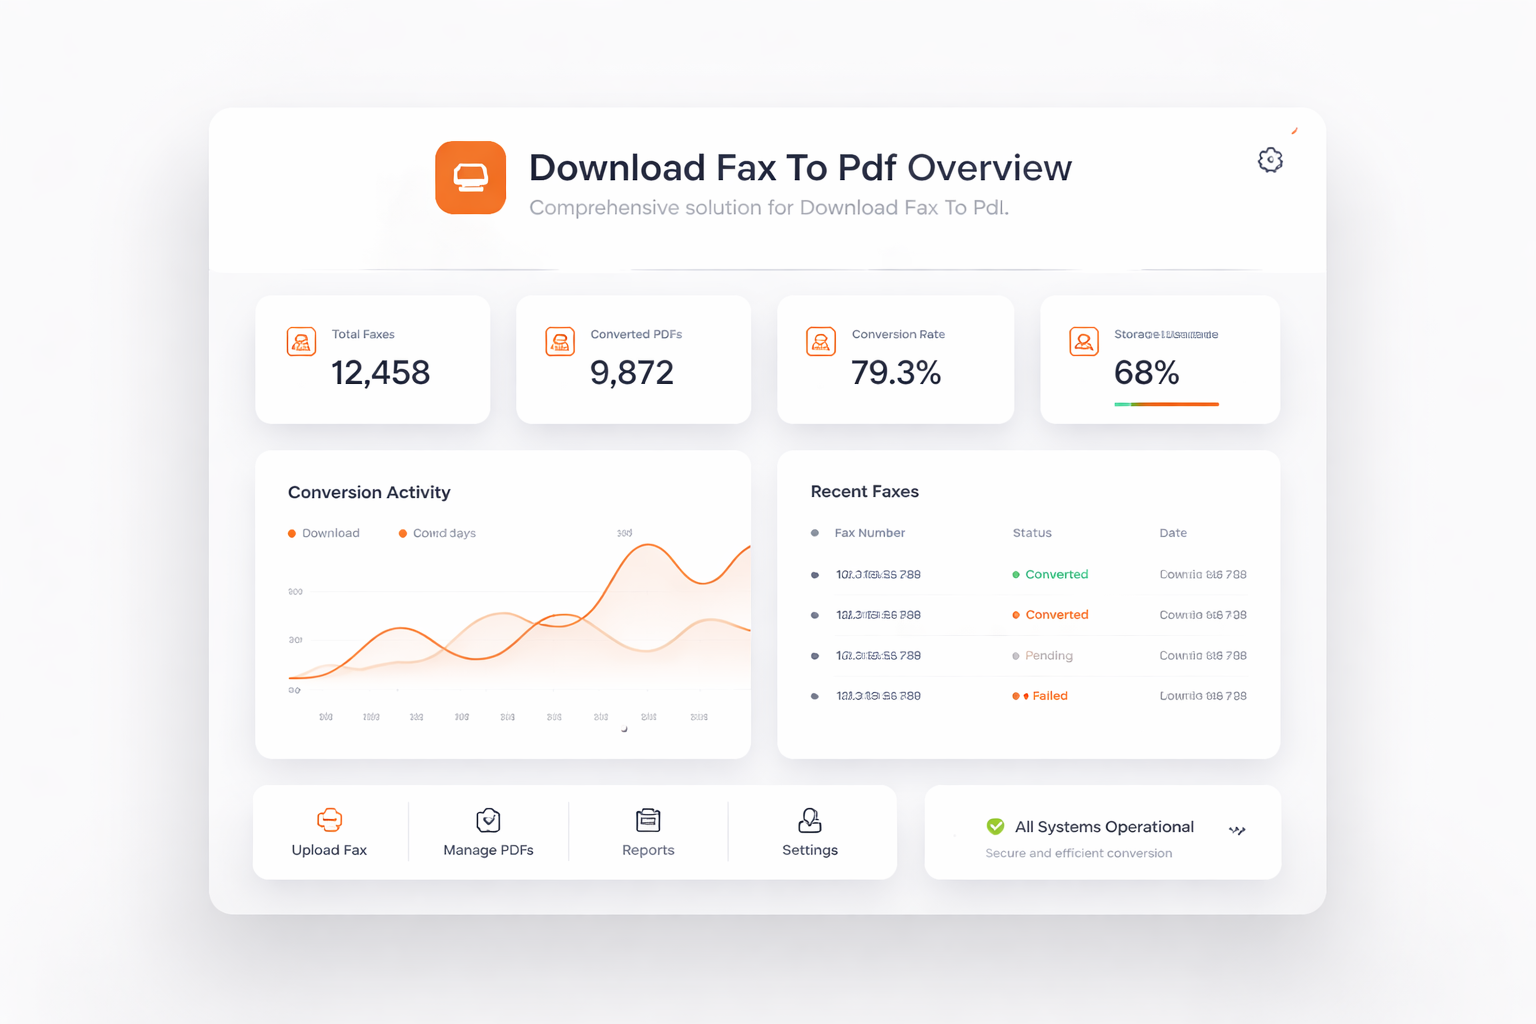This screenshot has height=1024, width=1536.
Task: Click the Storage usage card icon
Action: [x=1084, y=342]
